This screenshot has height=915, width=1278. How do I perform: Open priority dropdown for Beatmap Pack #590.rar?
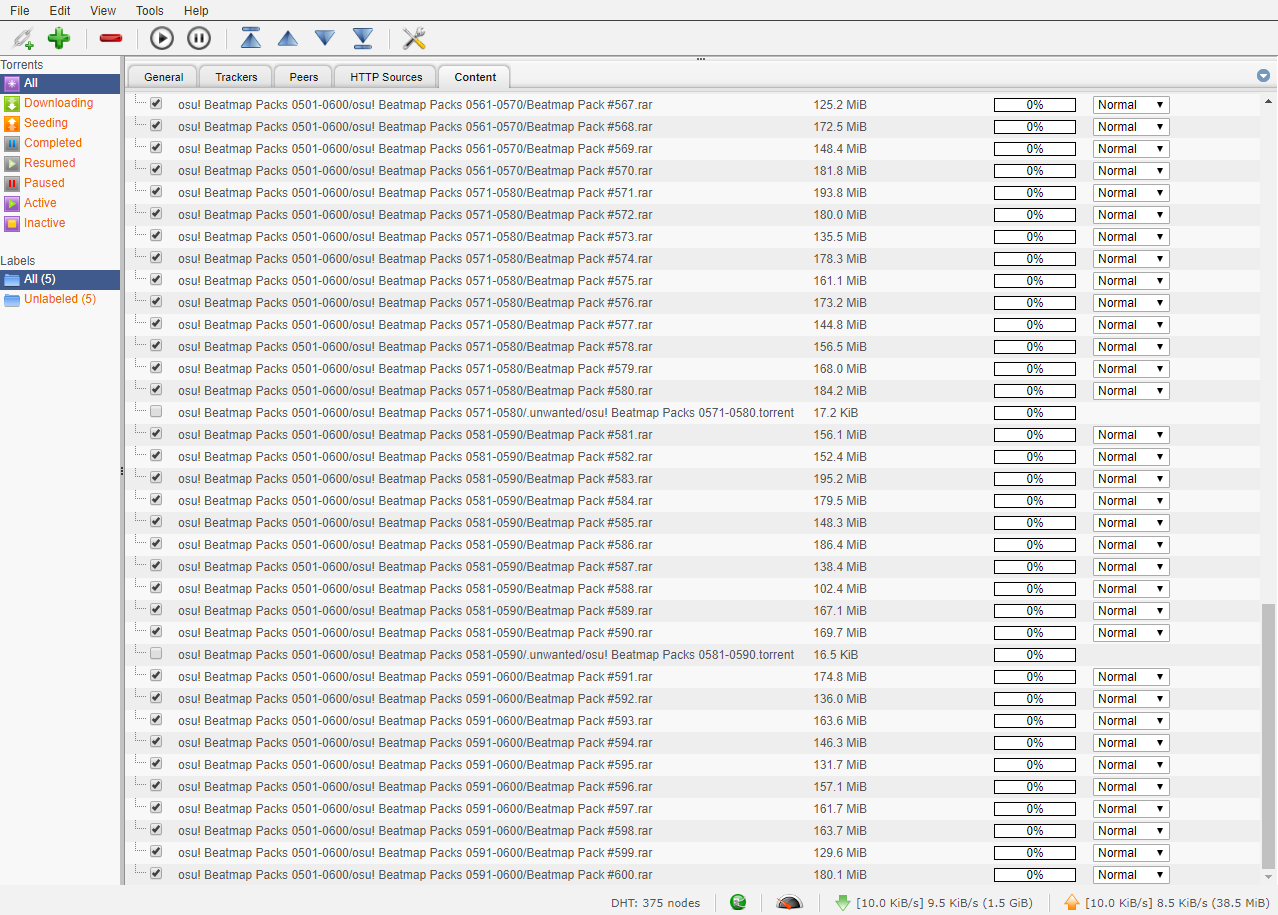pos(1131,633)
